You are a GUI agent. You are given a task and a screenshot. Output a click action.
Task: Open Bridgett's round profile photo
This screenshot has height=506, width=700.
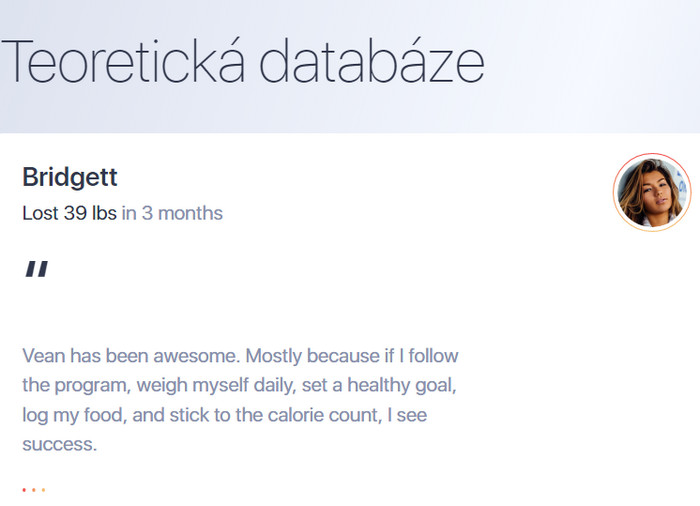651,192
